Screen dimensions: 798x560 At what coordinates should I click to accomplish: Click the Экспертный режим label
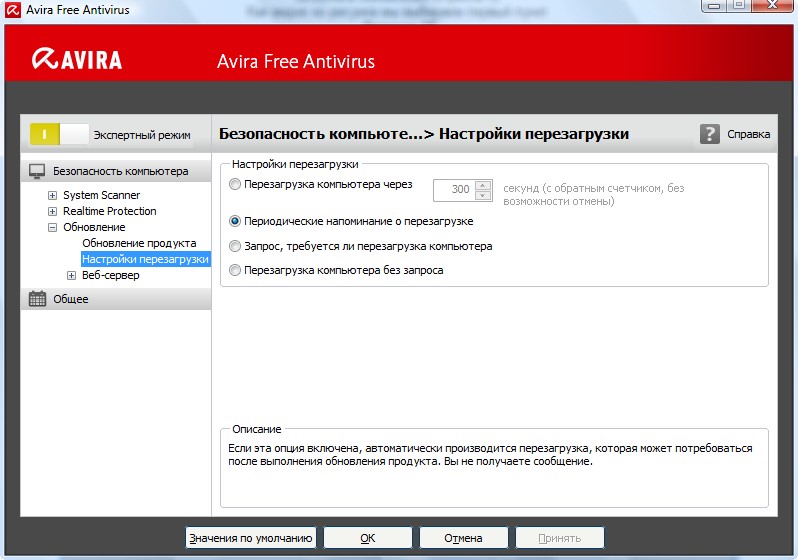(x=142, y=135)
